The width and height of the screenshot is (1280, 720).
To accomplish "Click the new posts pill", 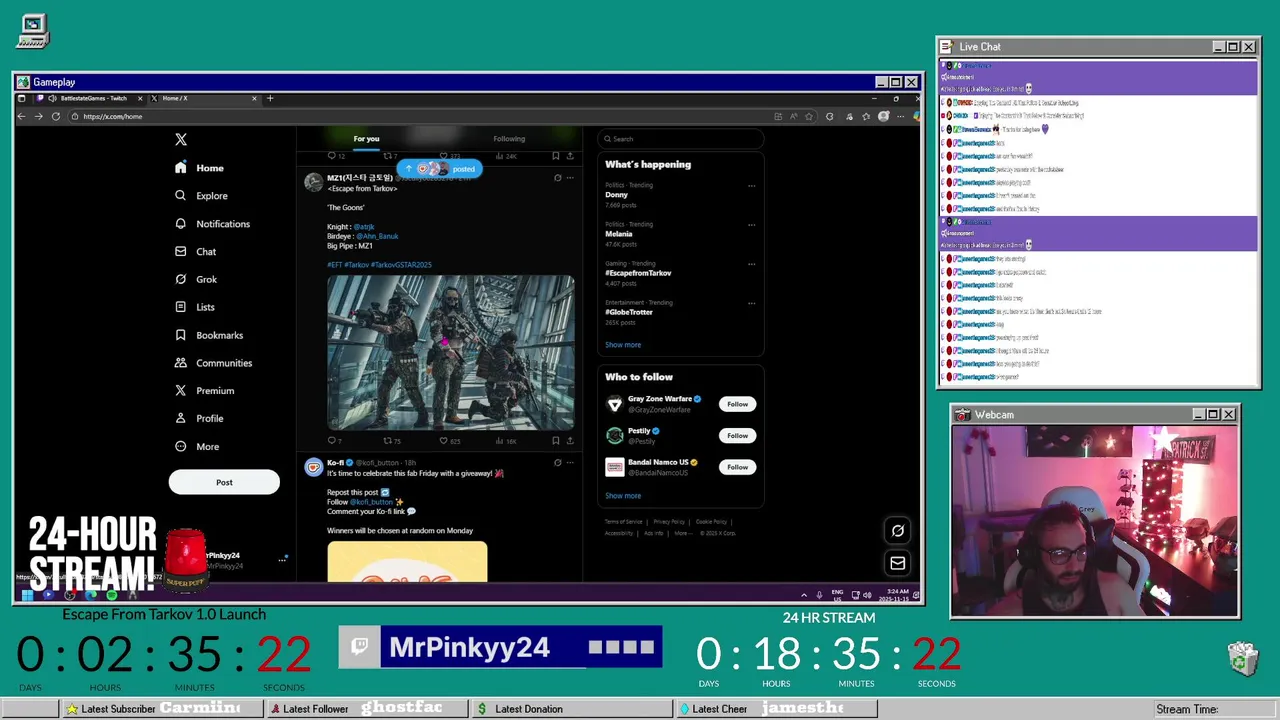I will [x=441, y=169].
